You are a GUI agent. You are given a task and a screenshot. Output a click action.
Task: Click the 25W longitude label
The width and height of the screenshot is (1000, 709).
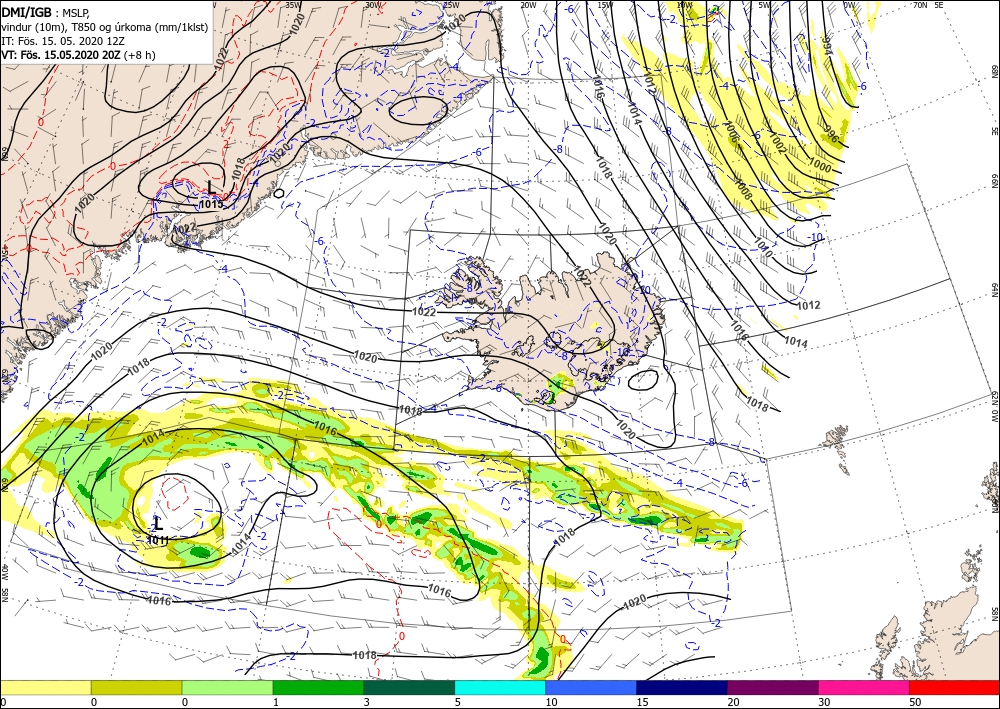(x=451, y=5)
